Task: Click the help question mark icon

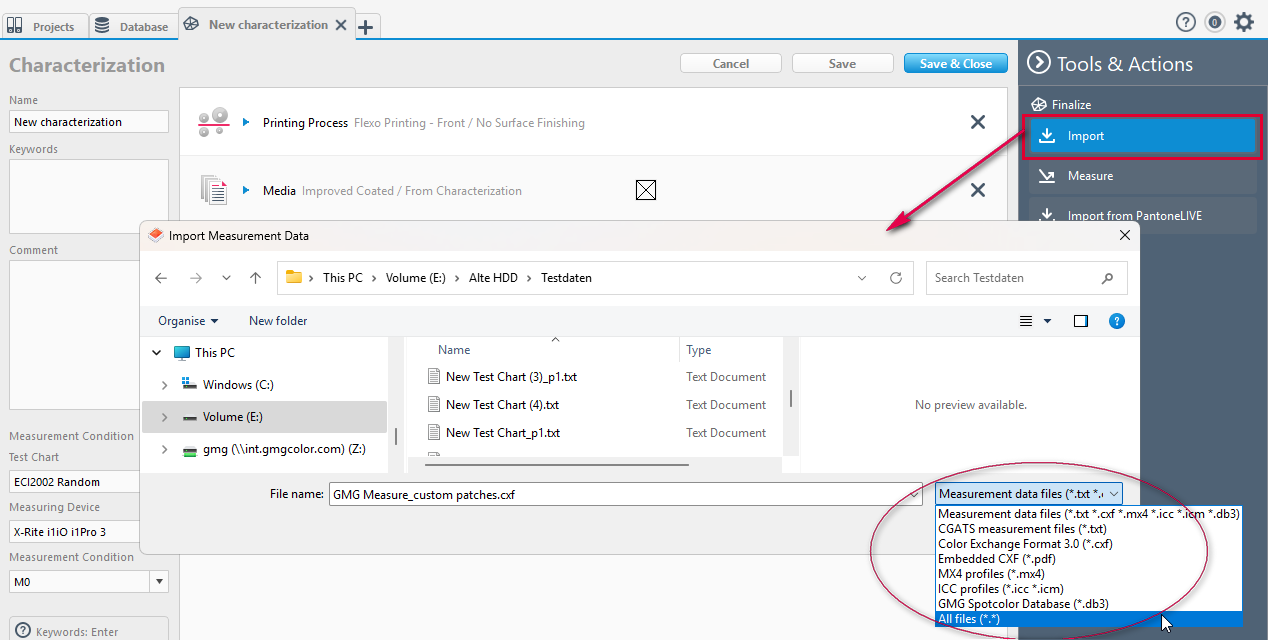Action: (1185, 22)
